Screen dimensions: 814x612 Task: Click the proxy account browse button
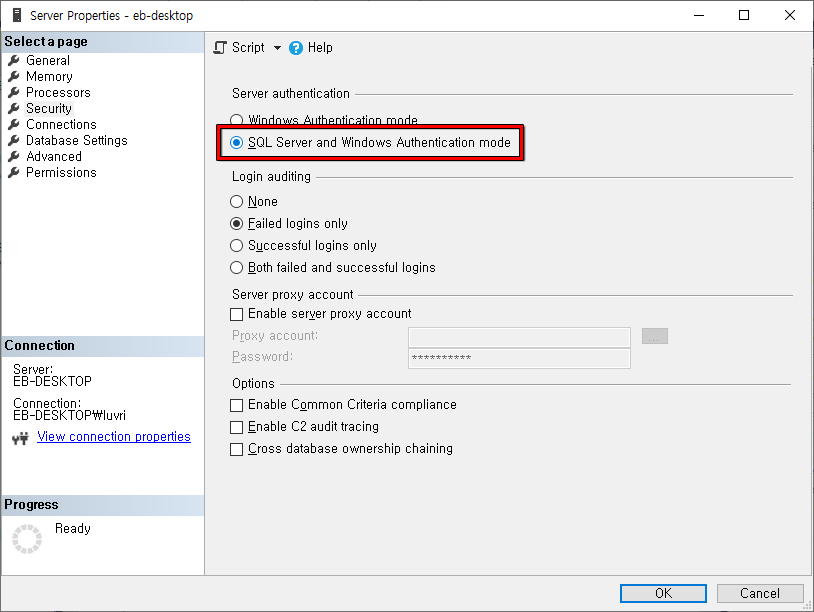(655, 336)
